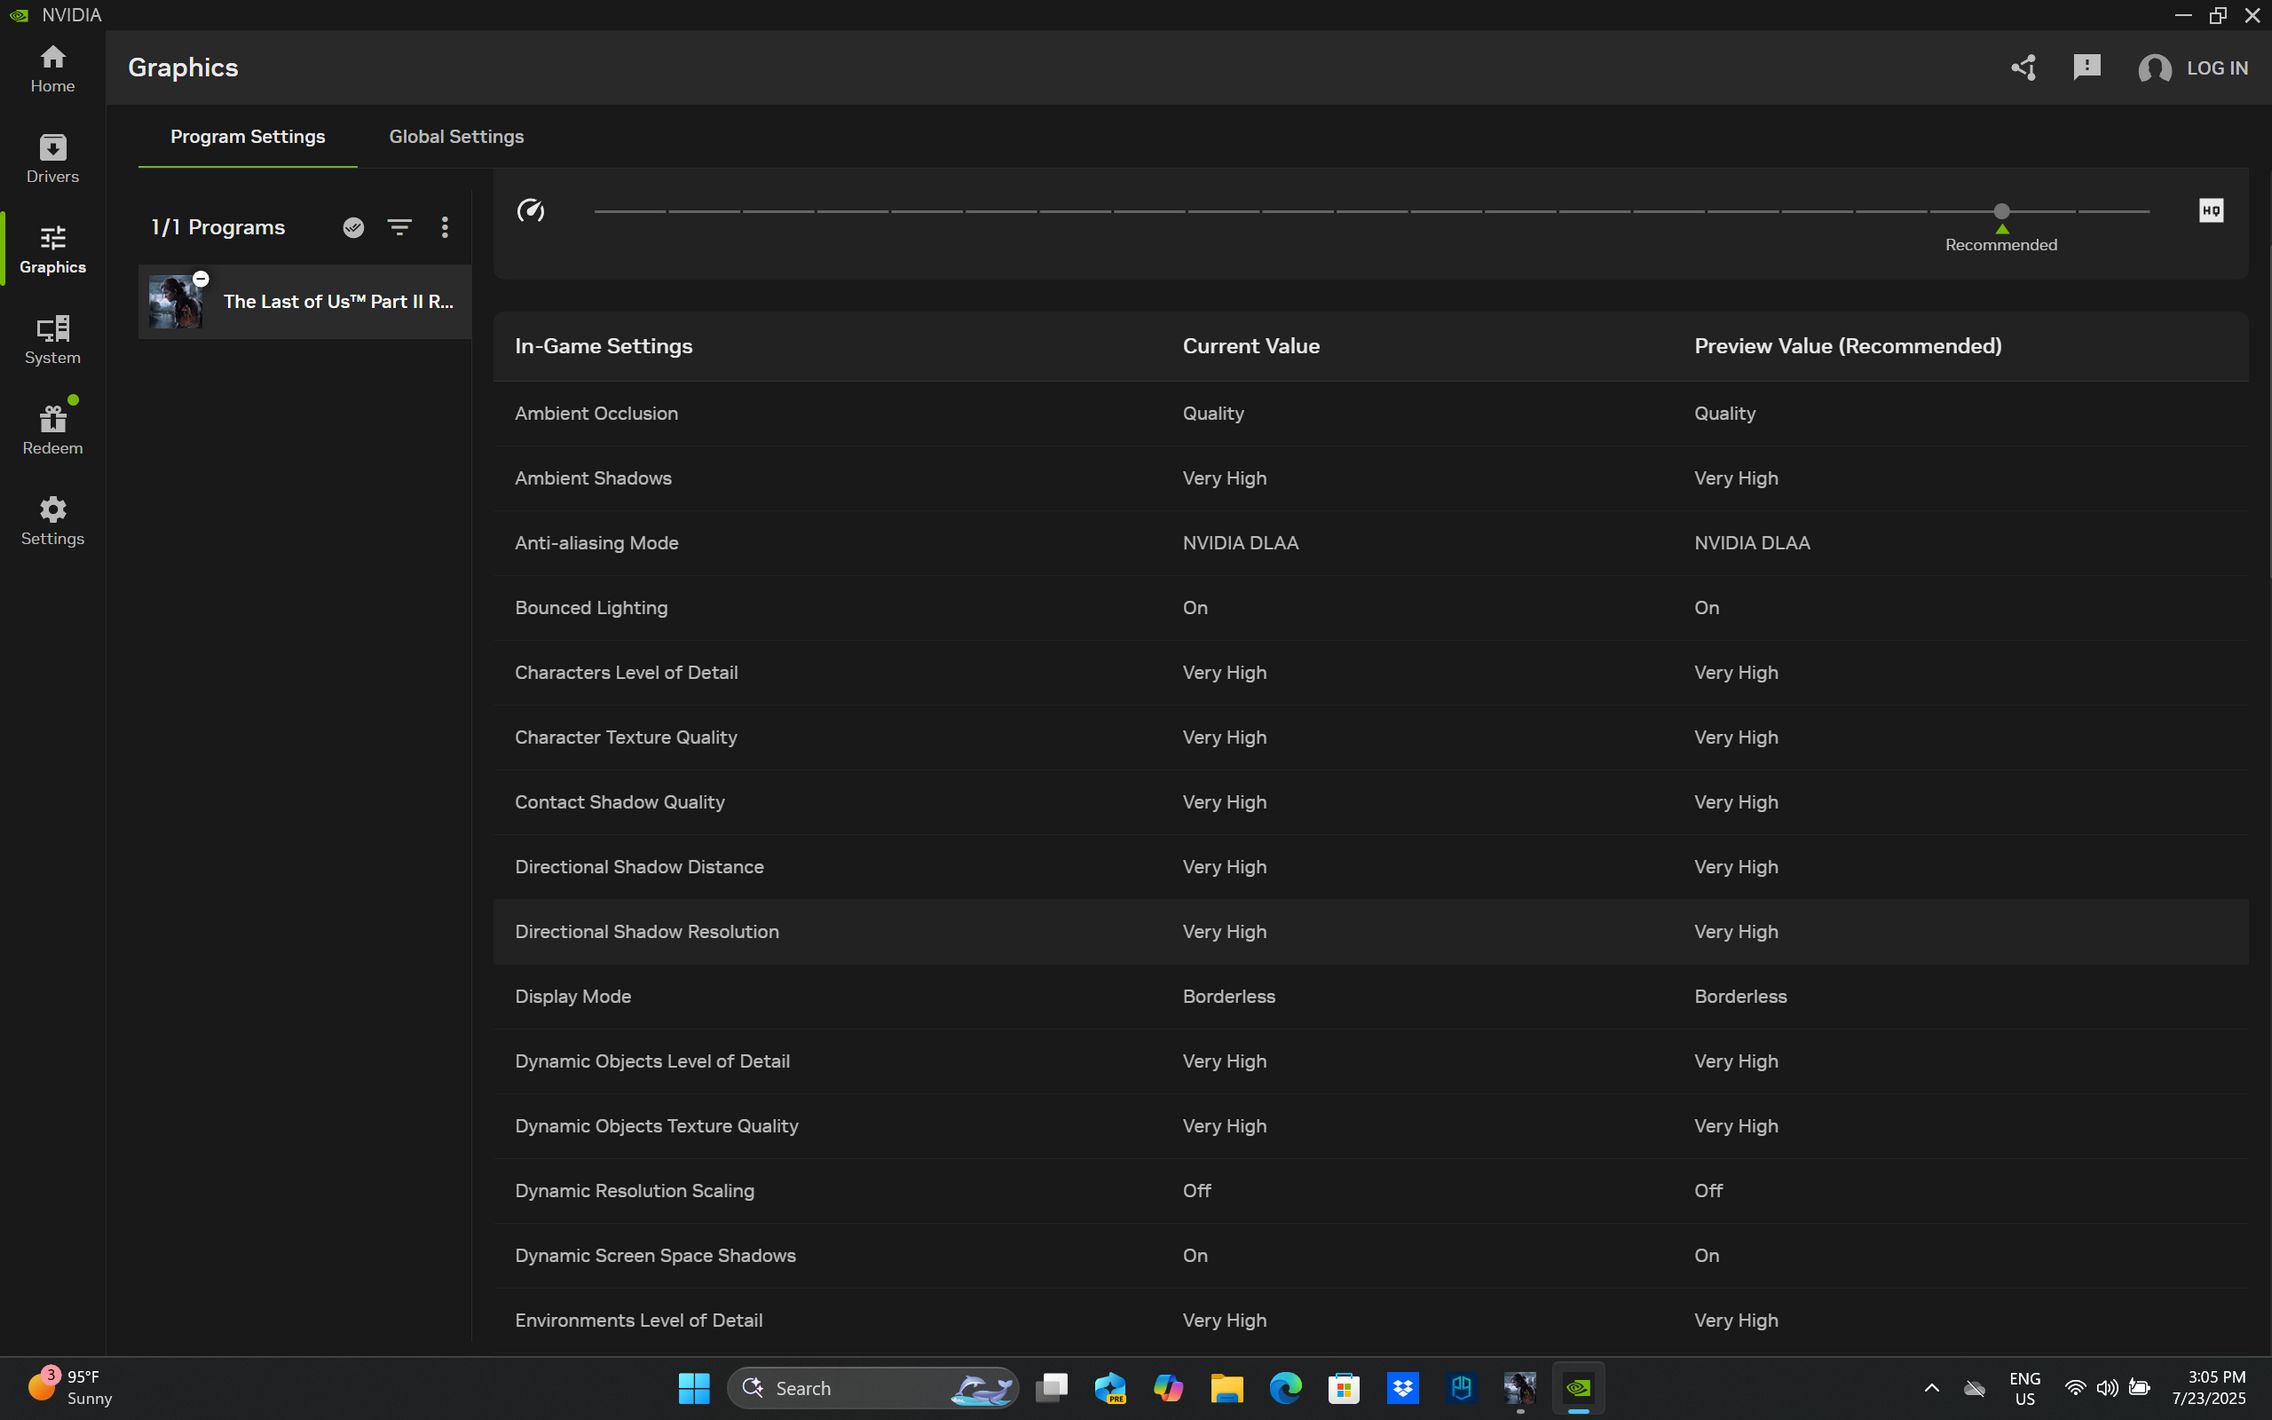This screenshot has height=1420, width=2272.
Task: Click Dynamic Screen Space Shadows label
Action: pyautogui.click(x=655, y=1256)
